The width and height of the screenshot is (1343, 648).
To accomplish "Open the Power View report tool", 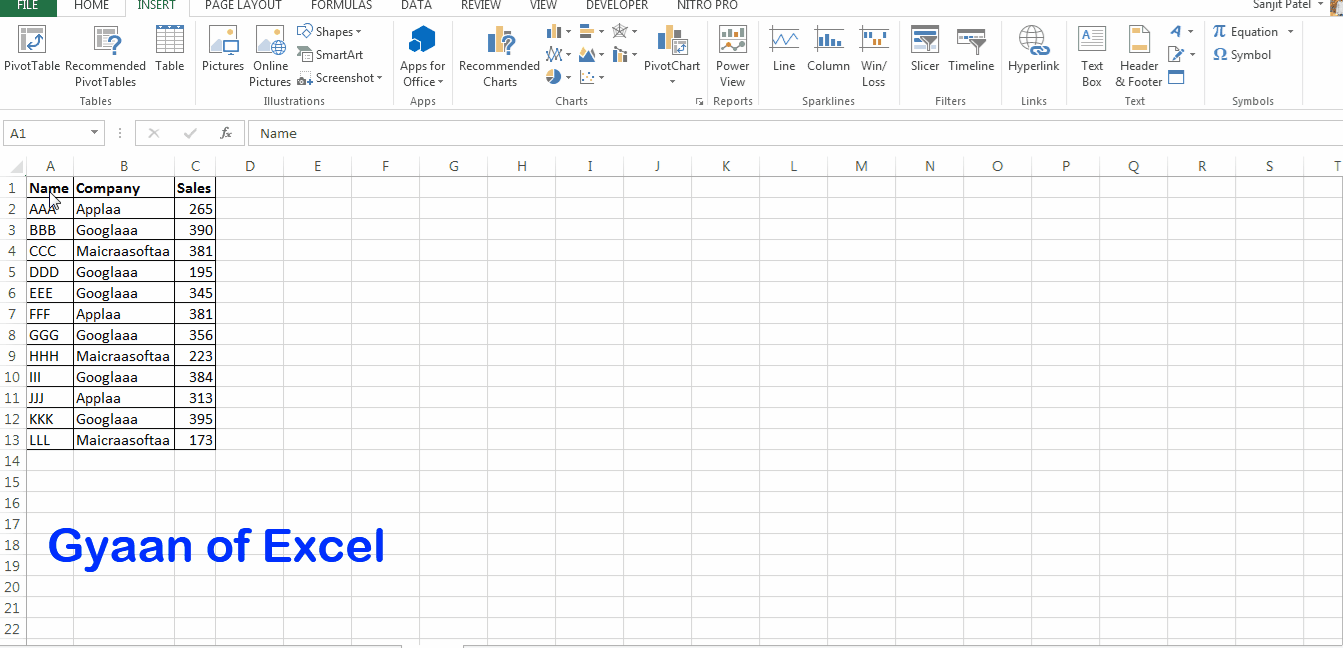I will click(732, 50).
